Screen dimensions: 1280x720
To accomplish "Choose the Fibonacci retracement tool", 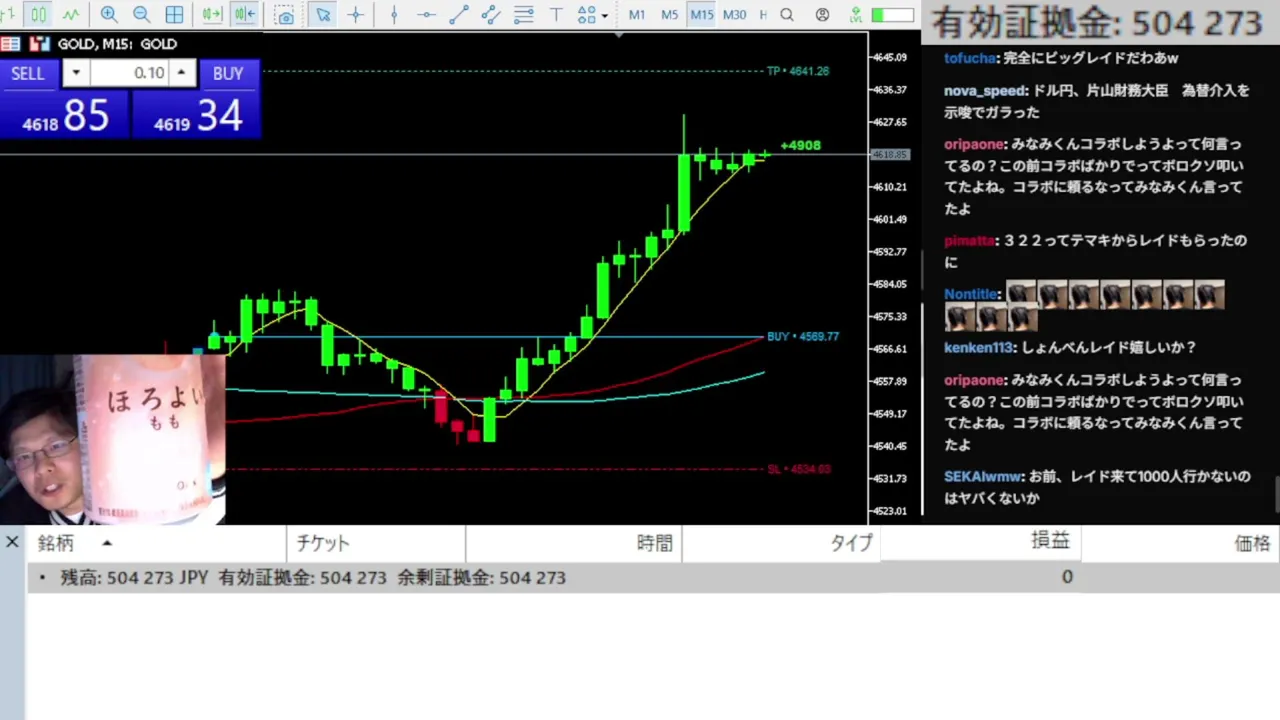I will [x=523, y=15].
